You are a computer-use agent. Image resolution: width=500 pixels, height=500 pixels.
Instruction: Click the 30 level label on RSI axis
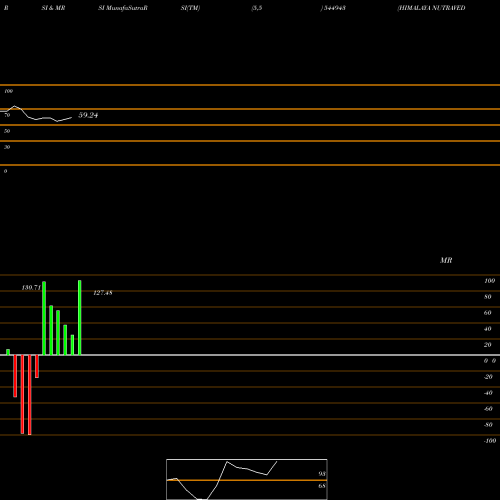(7, 147)
